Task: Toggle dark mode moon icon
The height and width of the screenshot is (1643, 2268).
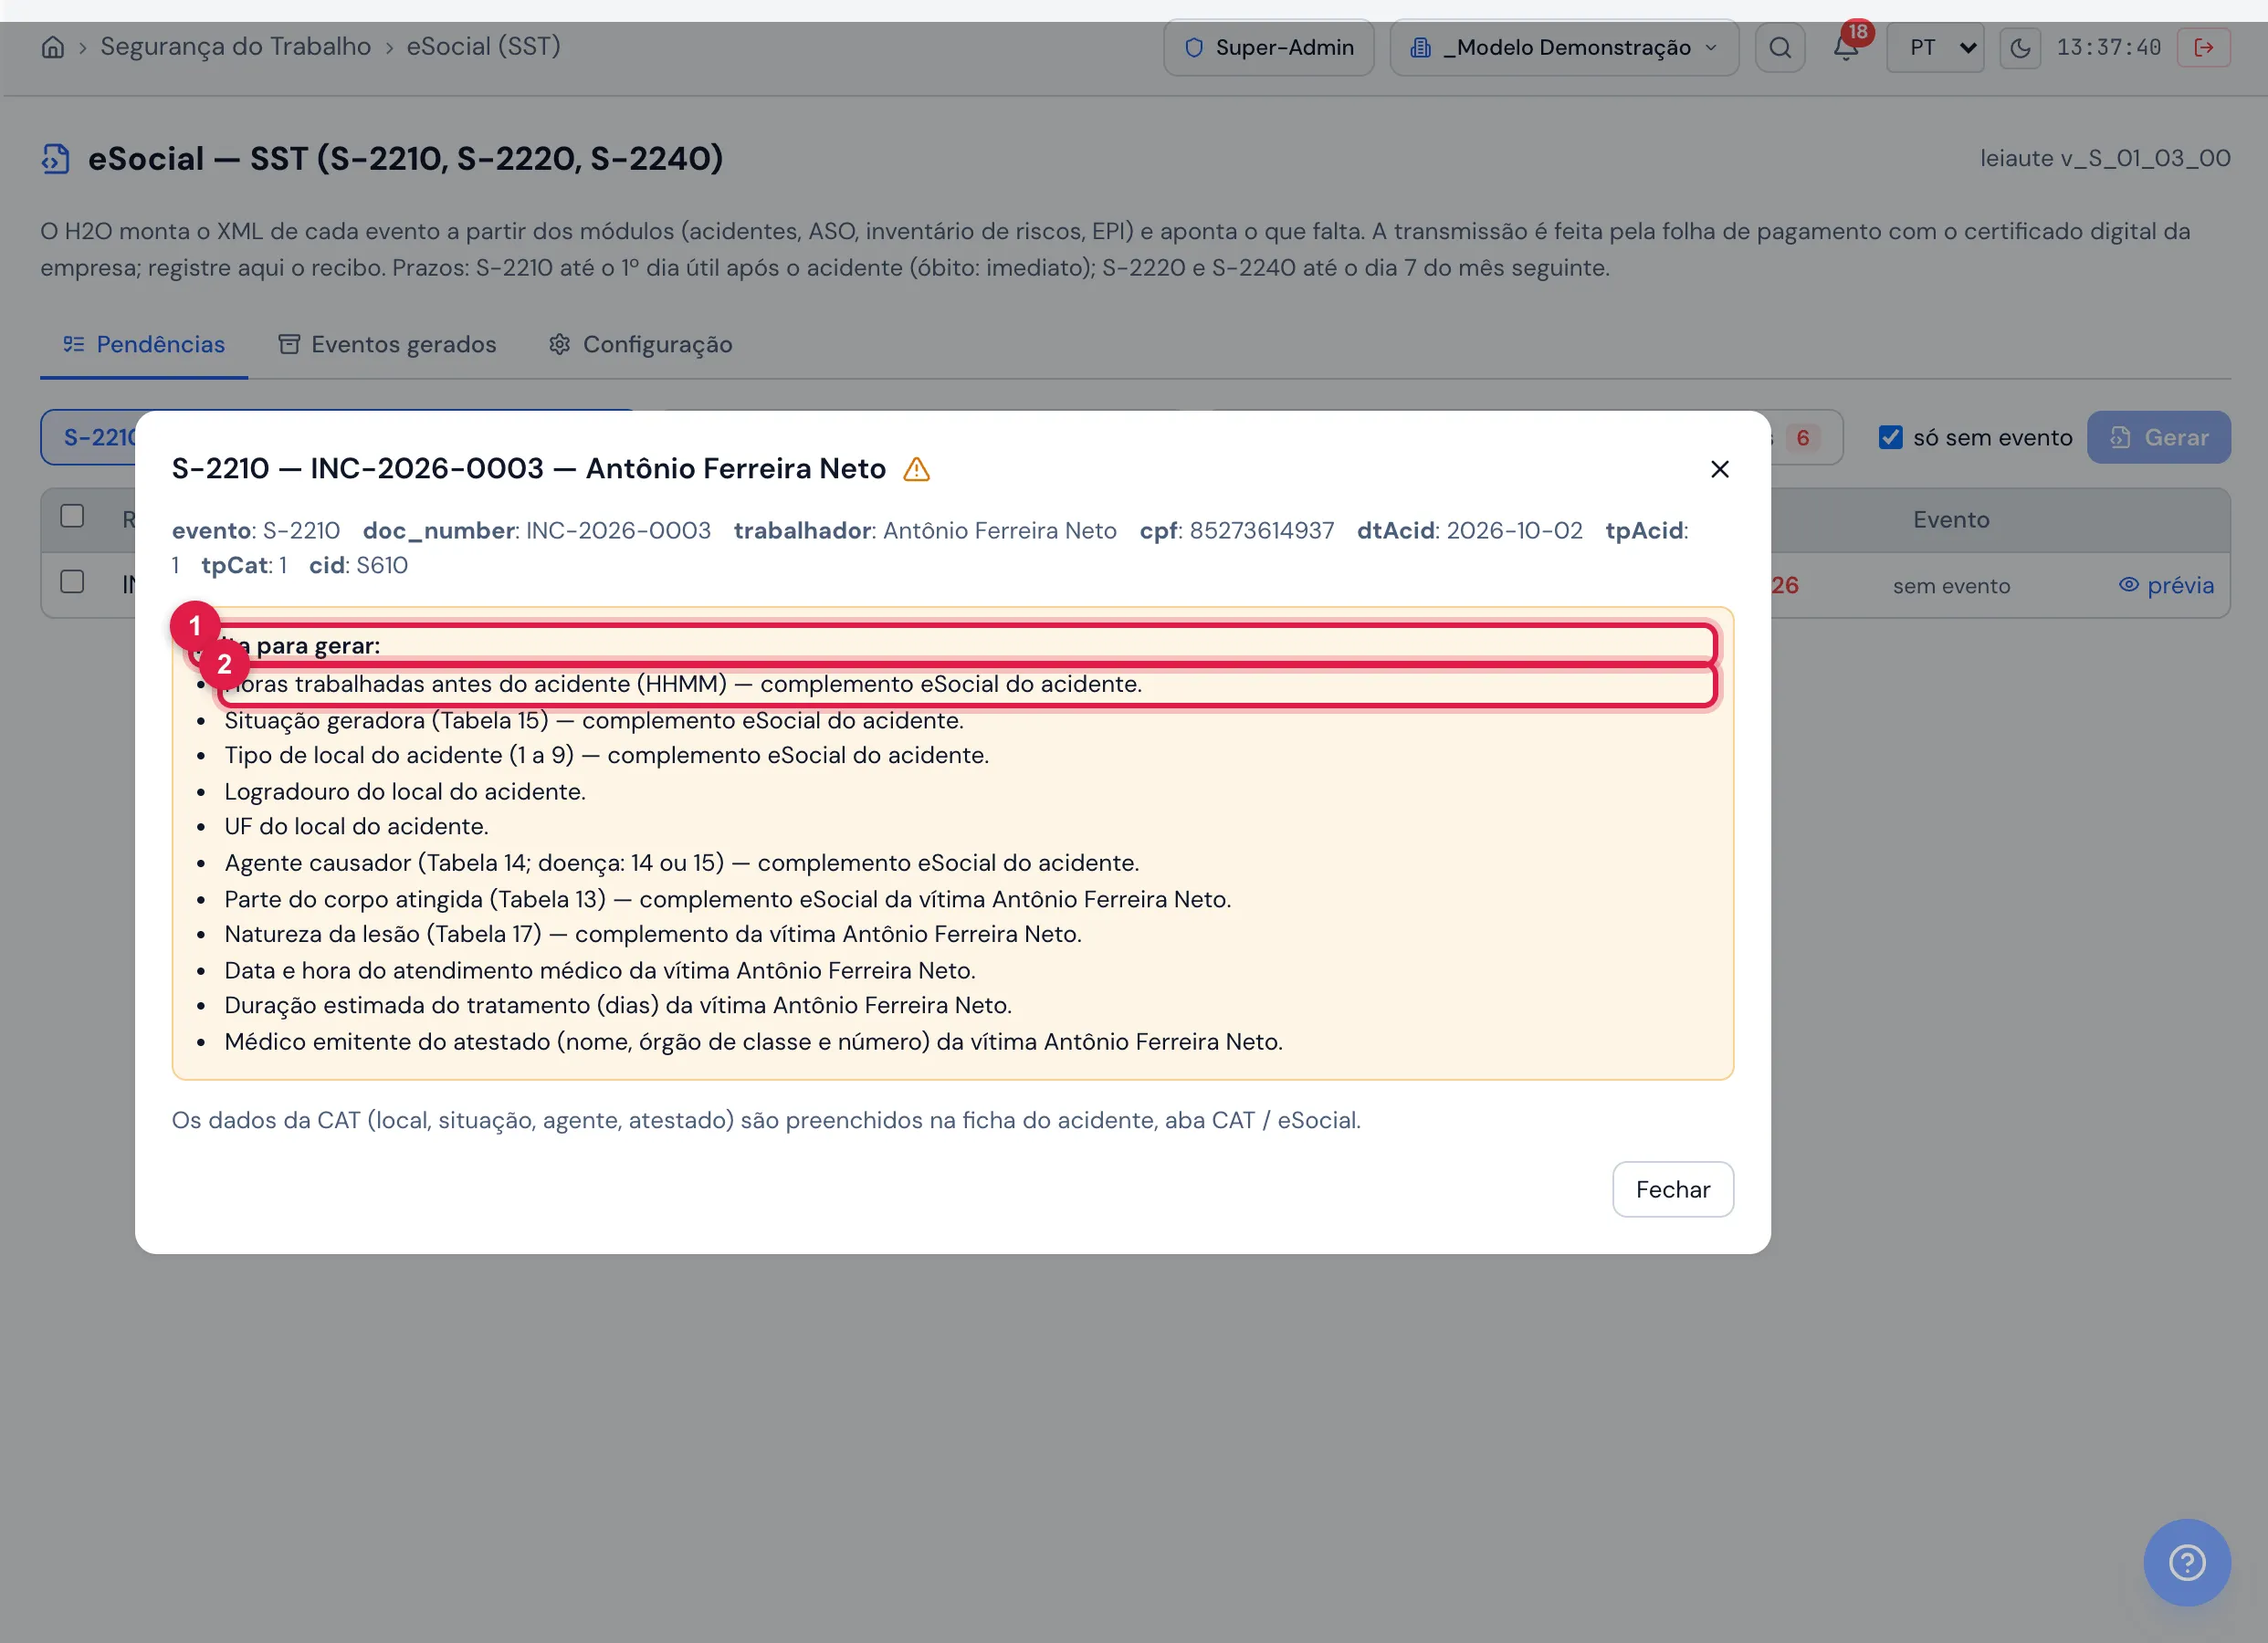Action: (x=2020, y=47)
